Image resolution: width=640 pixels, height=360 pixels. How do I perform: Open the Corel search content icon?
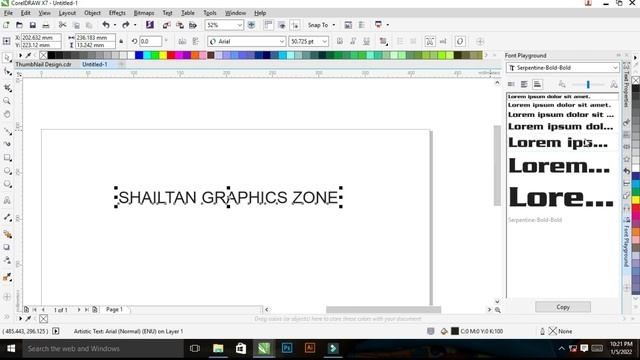tap(150, 25)
